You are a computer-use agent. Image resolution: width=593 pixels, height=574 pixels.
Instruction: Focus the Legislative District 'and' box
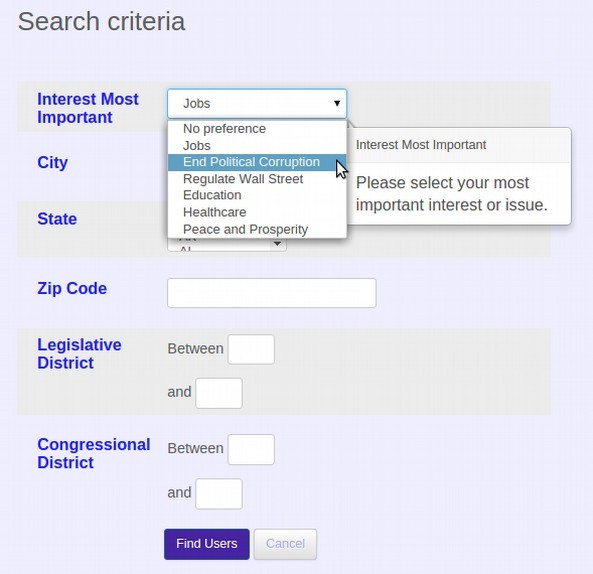click(x=219, y=393)
